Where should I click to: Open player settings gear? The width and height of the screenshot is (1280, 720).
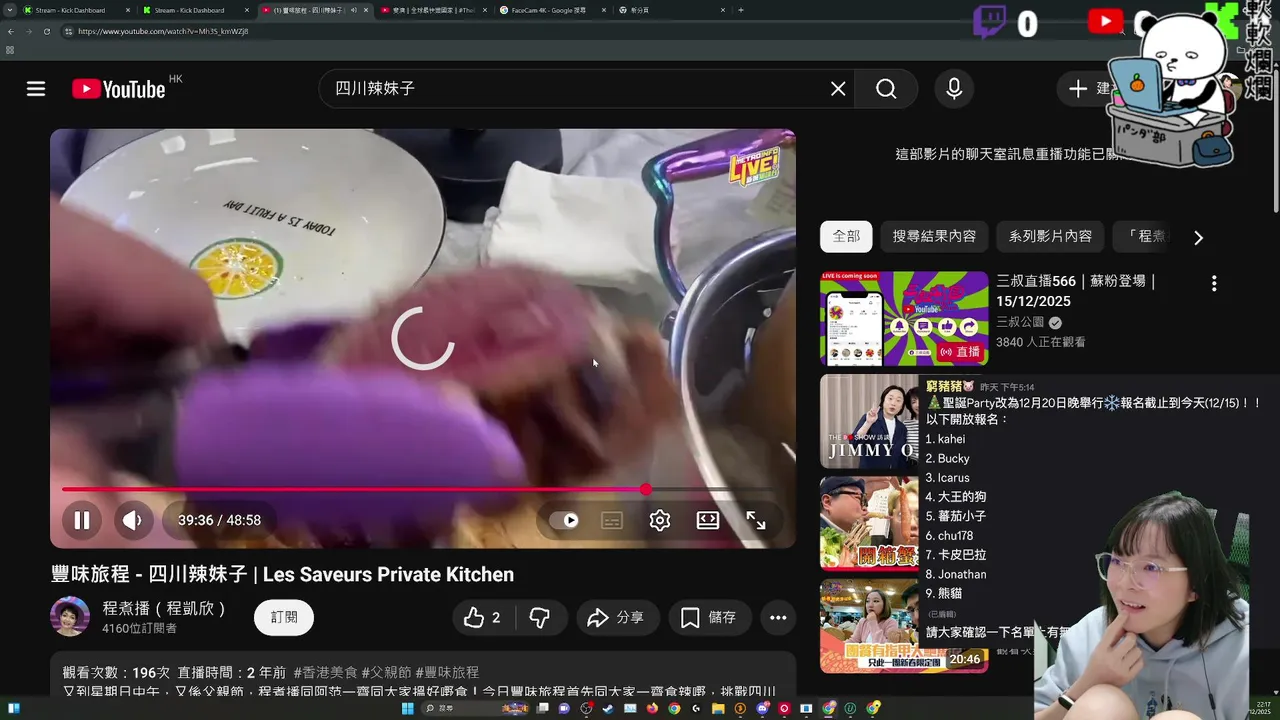click(x=660, y=520)
